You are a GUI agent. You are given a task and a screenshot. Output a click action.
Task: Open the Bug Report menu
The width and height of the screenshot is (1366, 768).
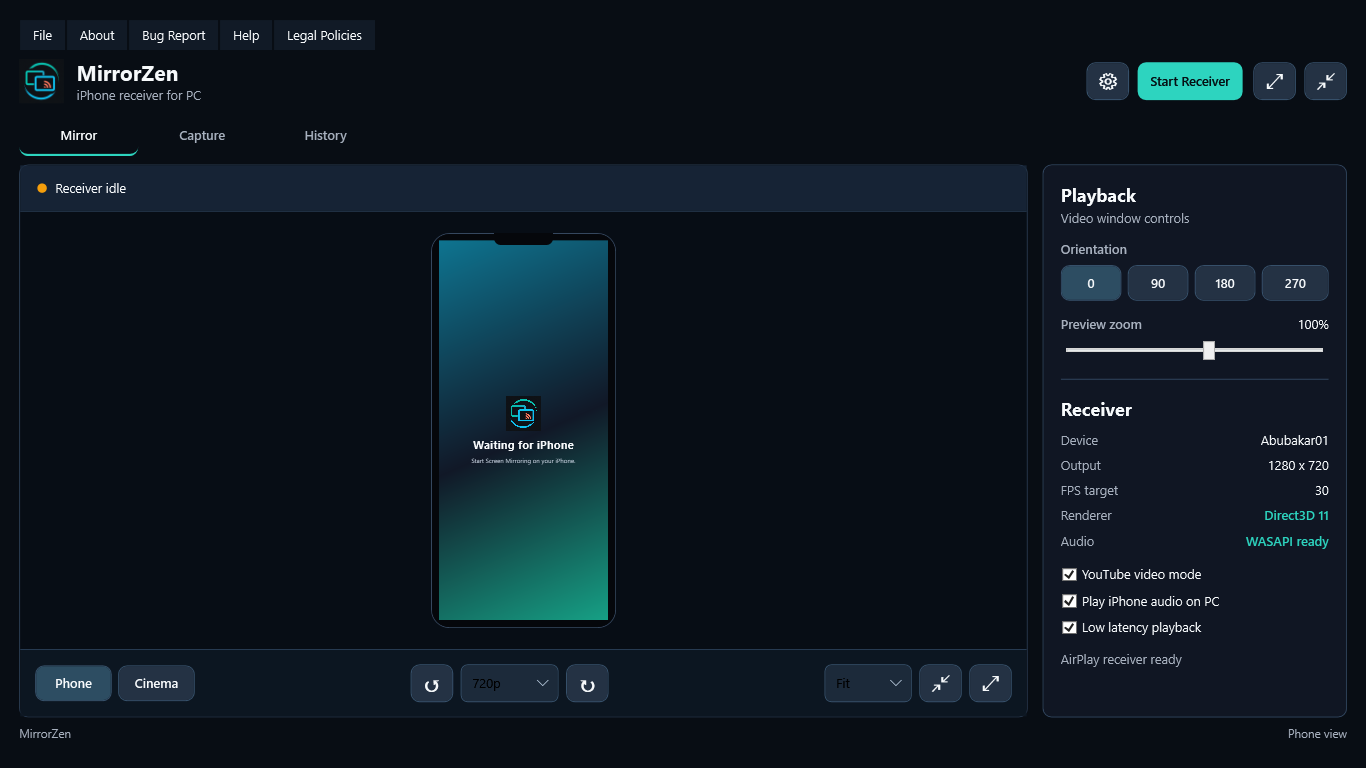(x=174, y=35)
